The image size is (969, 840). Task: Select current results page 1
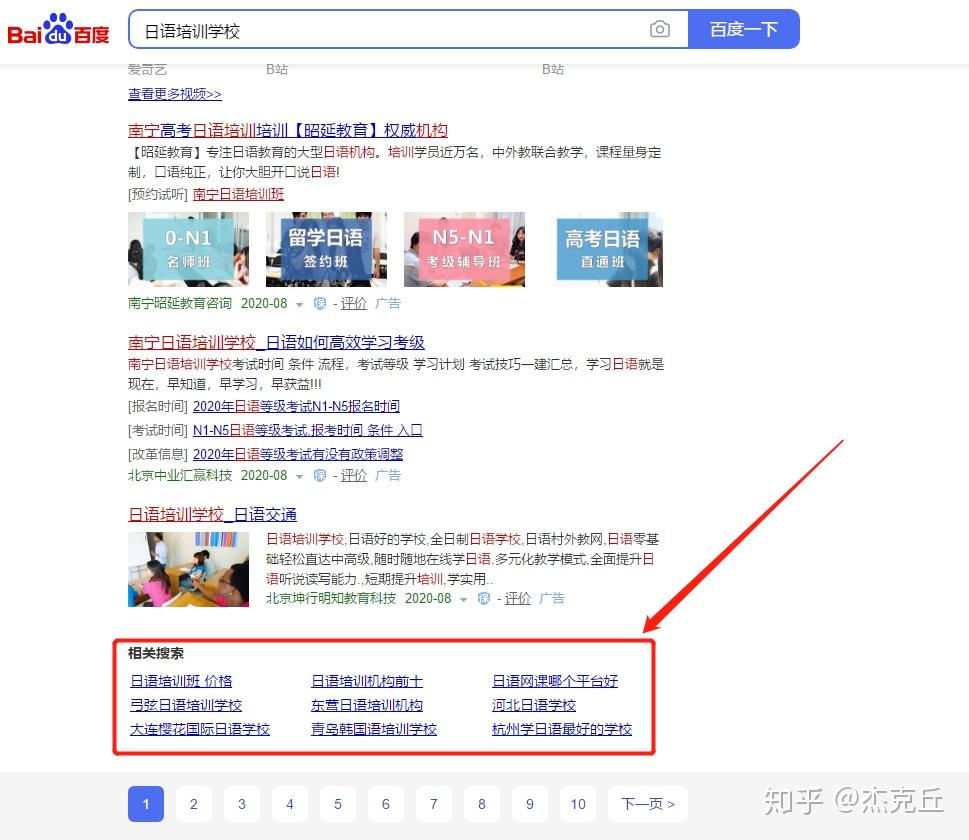(146, 804)
